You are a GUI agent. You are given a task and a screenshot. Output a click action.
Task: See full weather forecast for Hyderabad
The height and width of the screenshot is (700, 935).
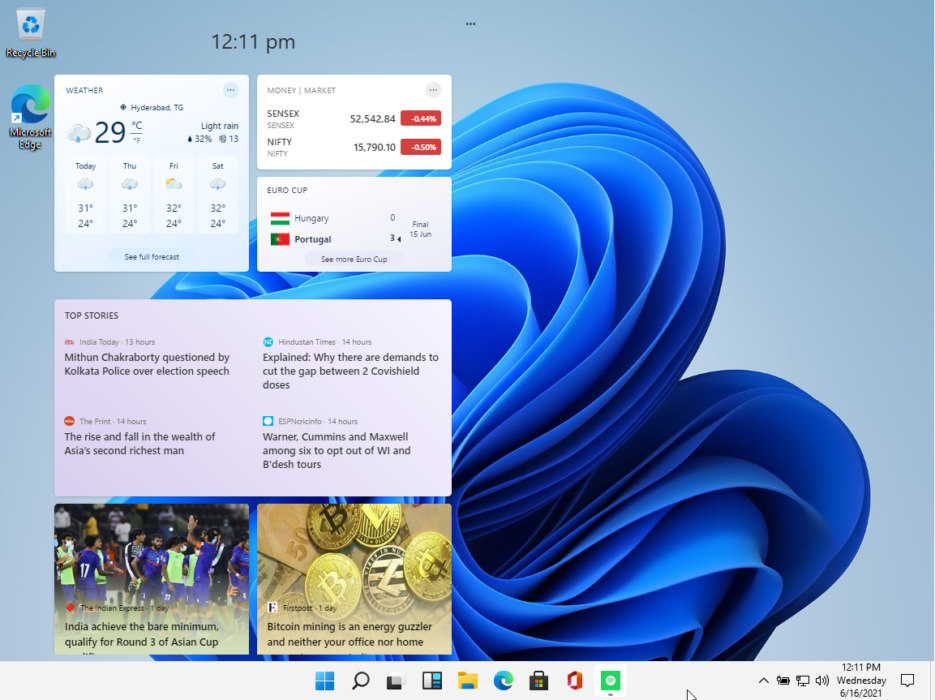click(x=151, y=256)
